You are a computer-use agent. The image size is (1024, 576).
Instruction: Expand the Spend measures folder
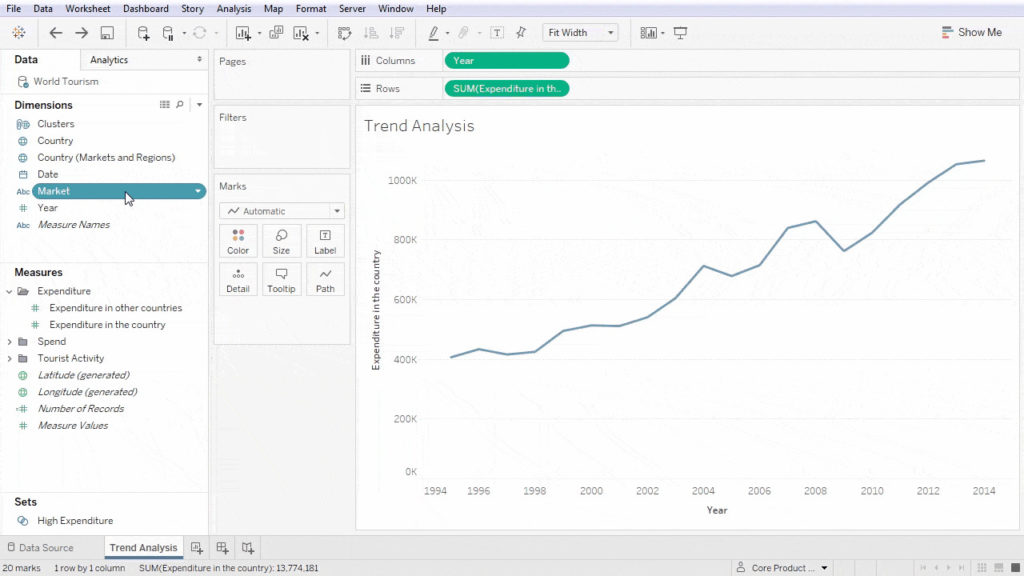pyautogui.click(x=8, y=341)
